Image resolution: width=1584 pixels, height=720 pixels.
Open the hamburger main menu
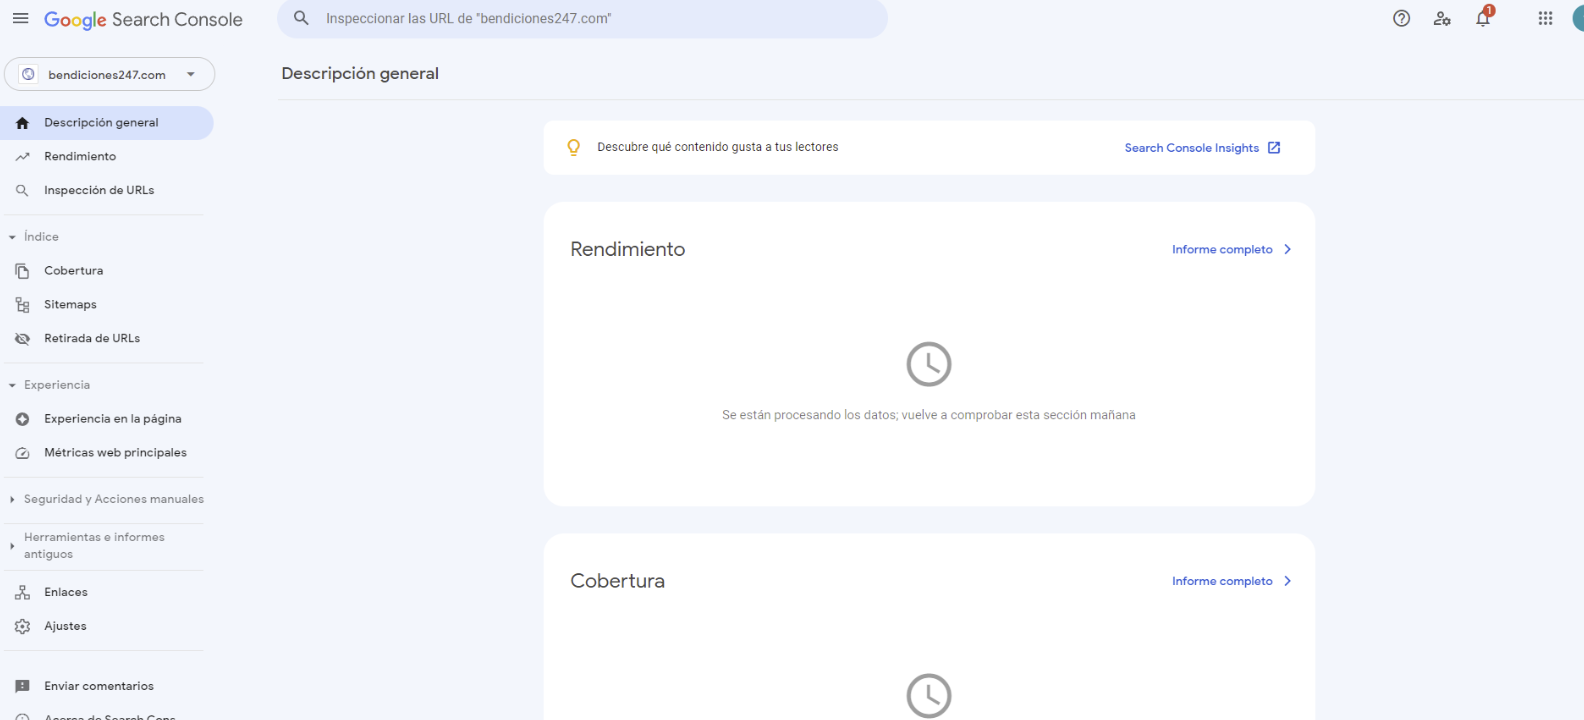20,19
